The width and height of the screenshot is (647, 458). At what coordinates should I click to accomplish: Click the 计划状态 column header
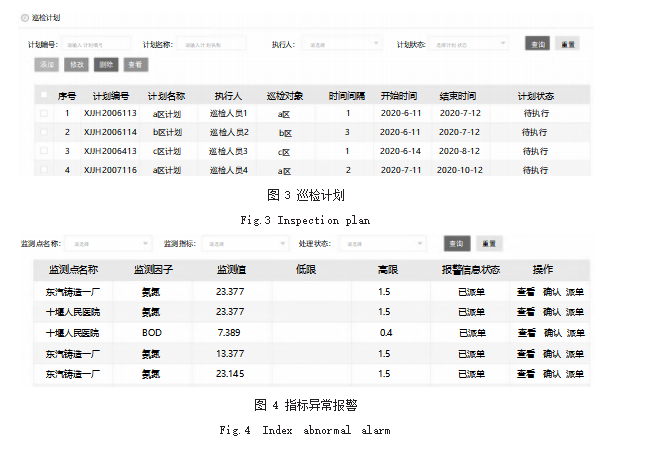[x=536, y=96]
